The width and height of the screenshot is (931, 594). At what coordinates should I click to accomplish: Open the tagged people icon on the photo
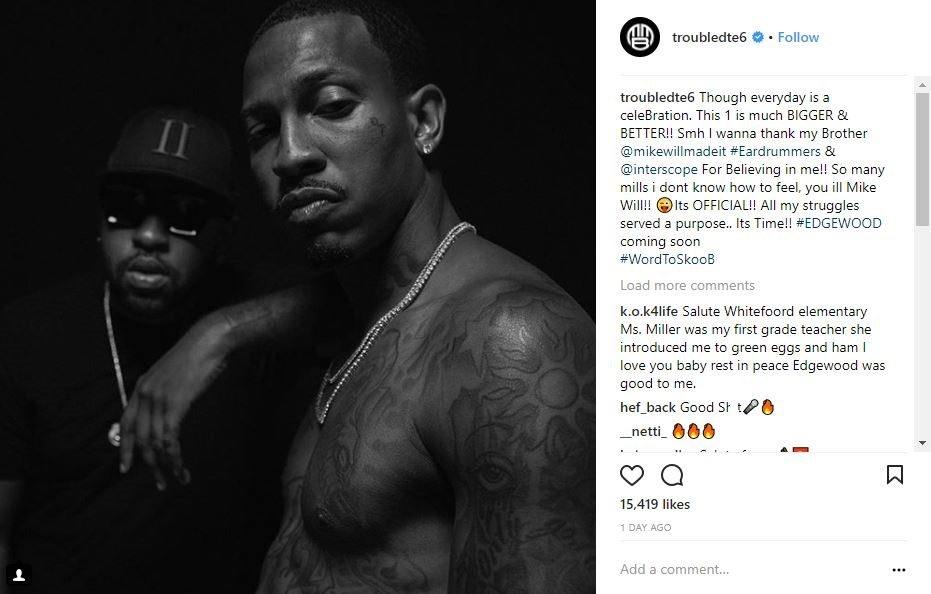19,574
